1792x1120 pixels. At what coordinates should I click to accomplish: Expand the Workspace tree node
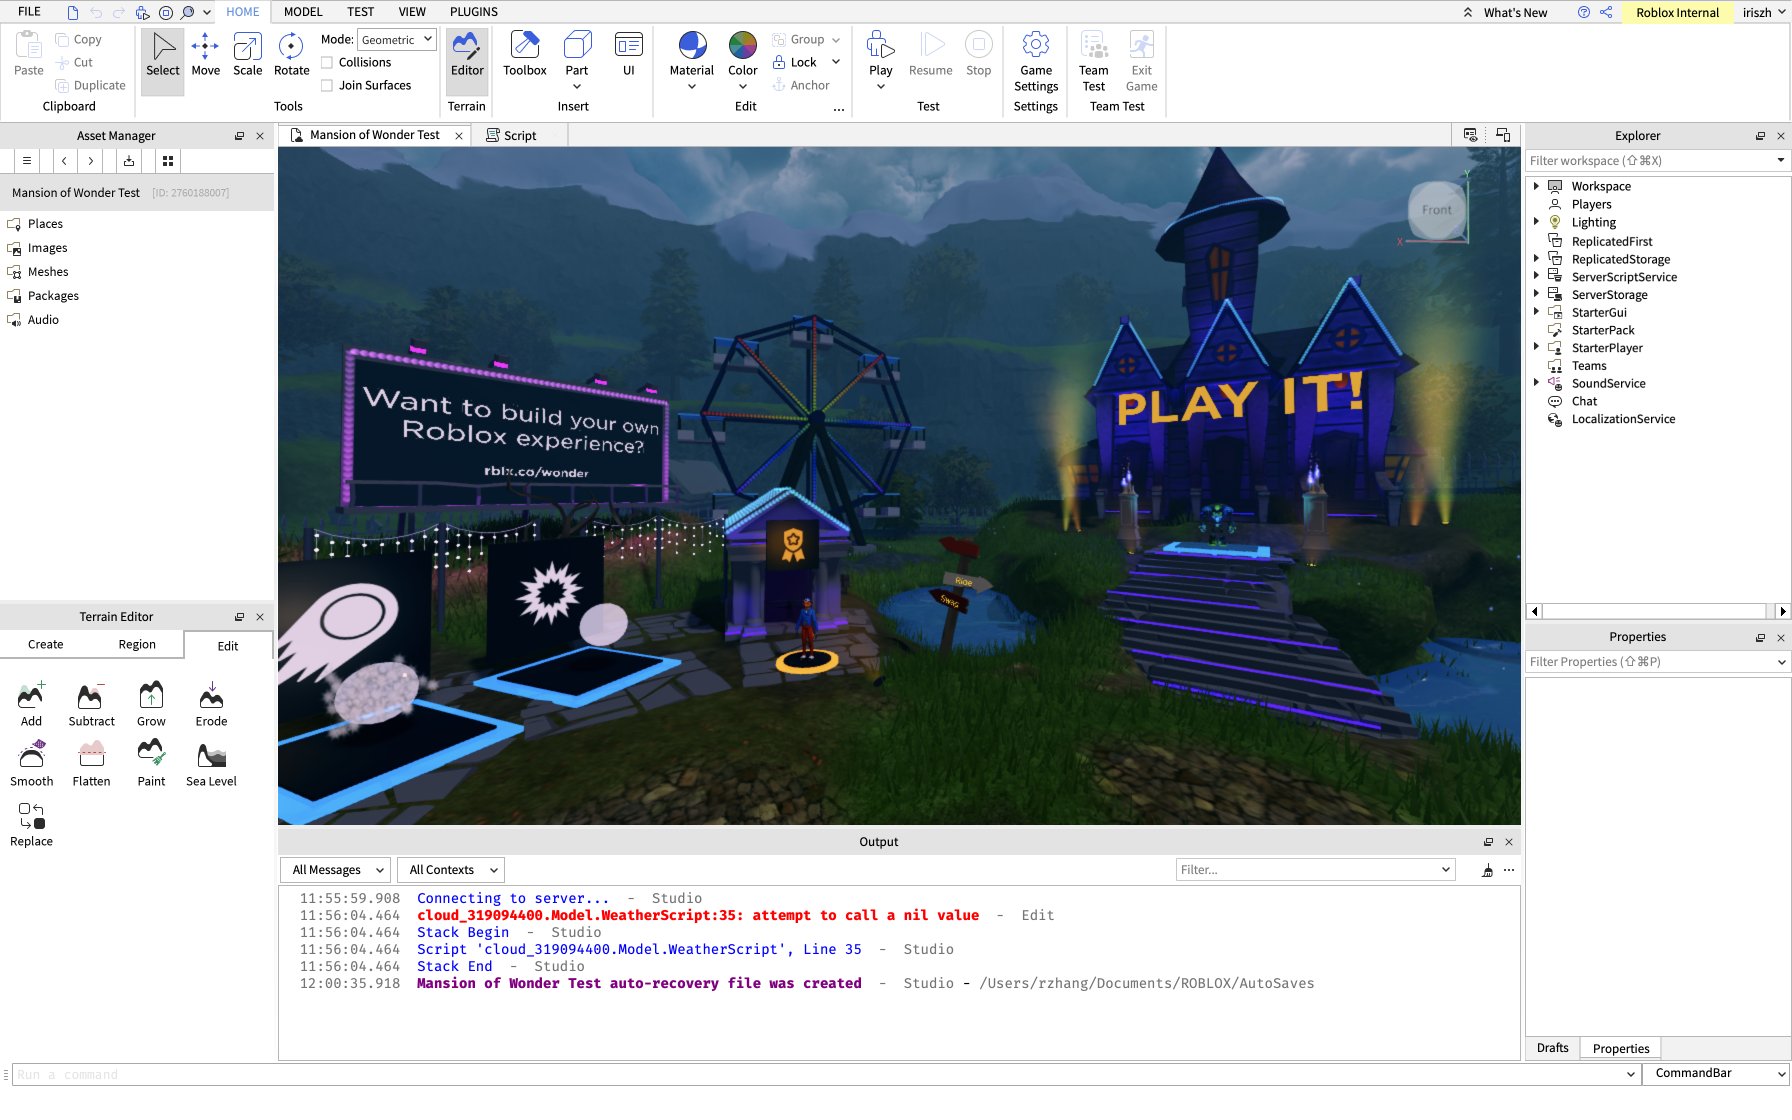point(1536,186)
